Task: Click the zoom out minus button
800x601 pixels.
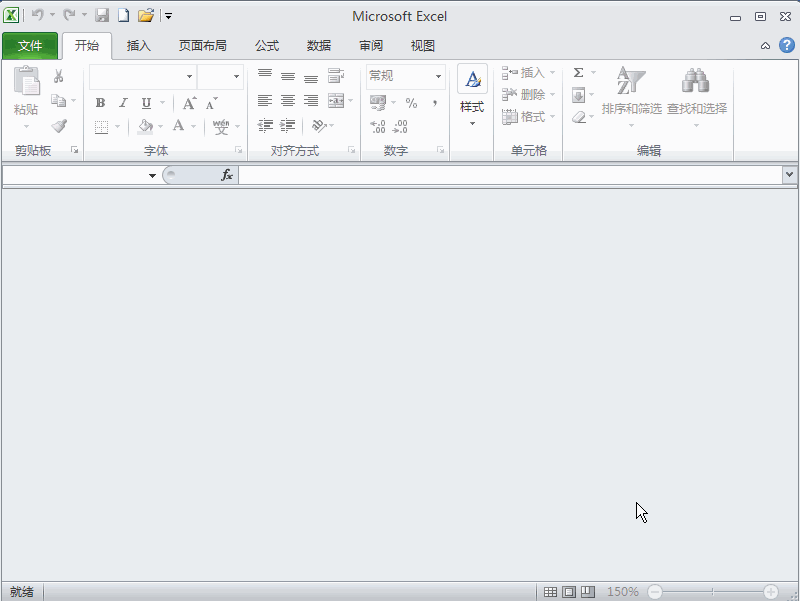Action: pyautogui.click(x=655, y=592)
